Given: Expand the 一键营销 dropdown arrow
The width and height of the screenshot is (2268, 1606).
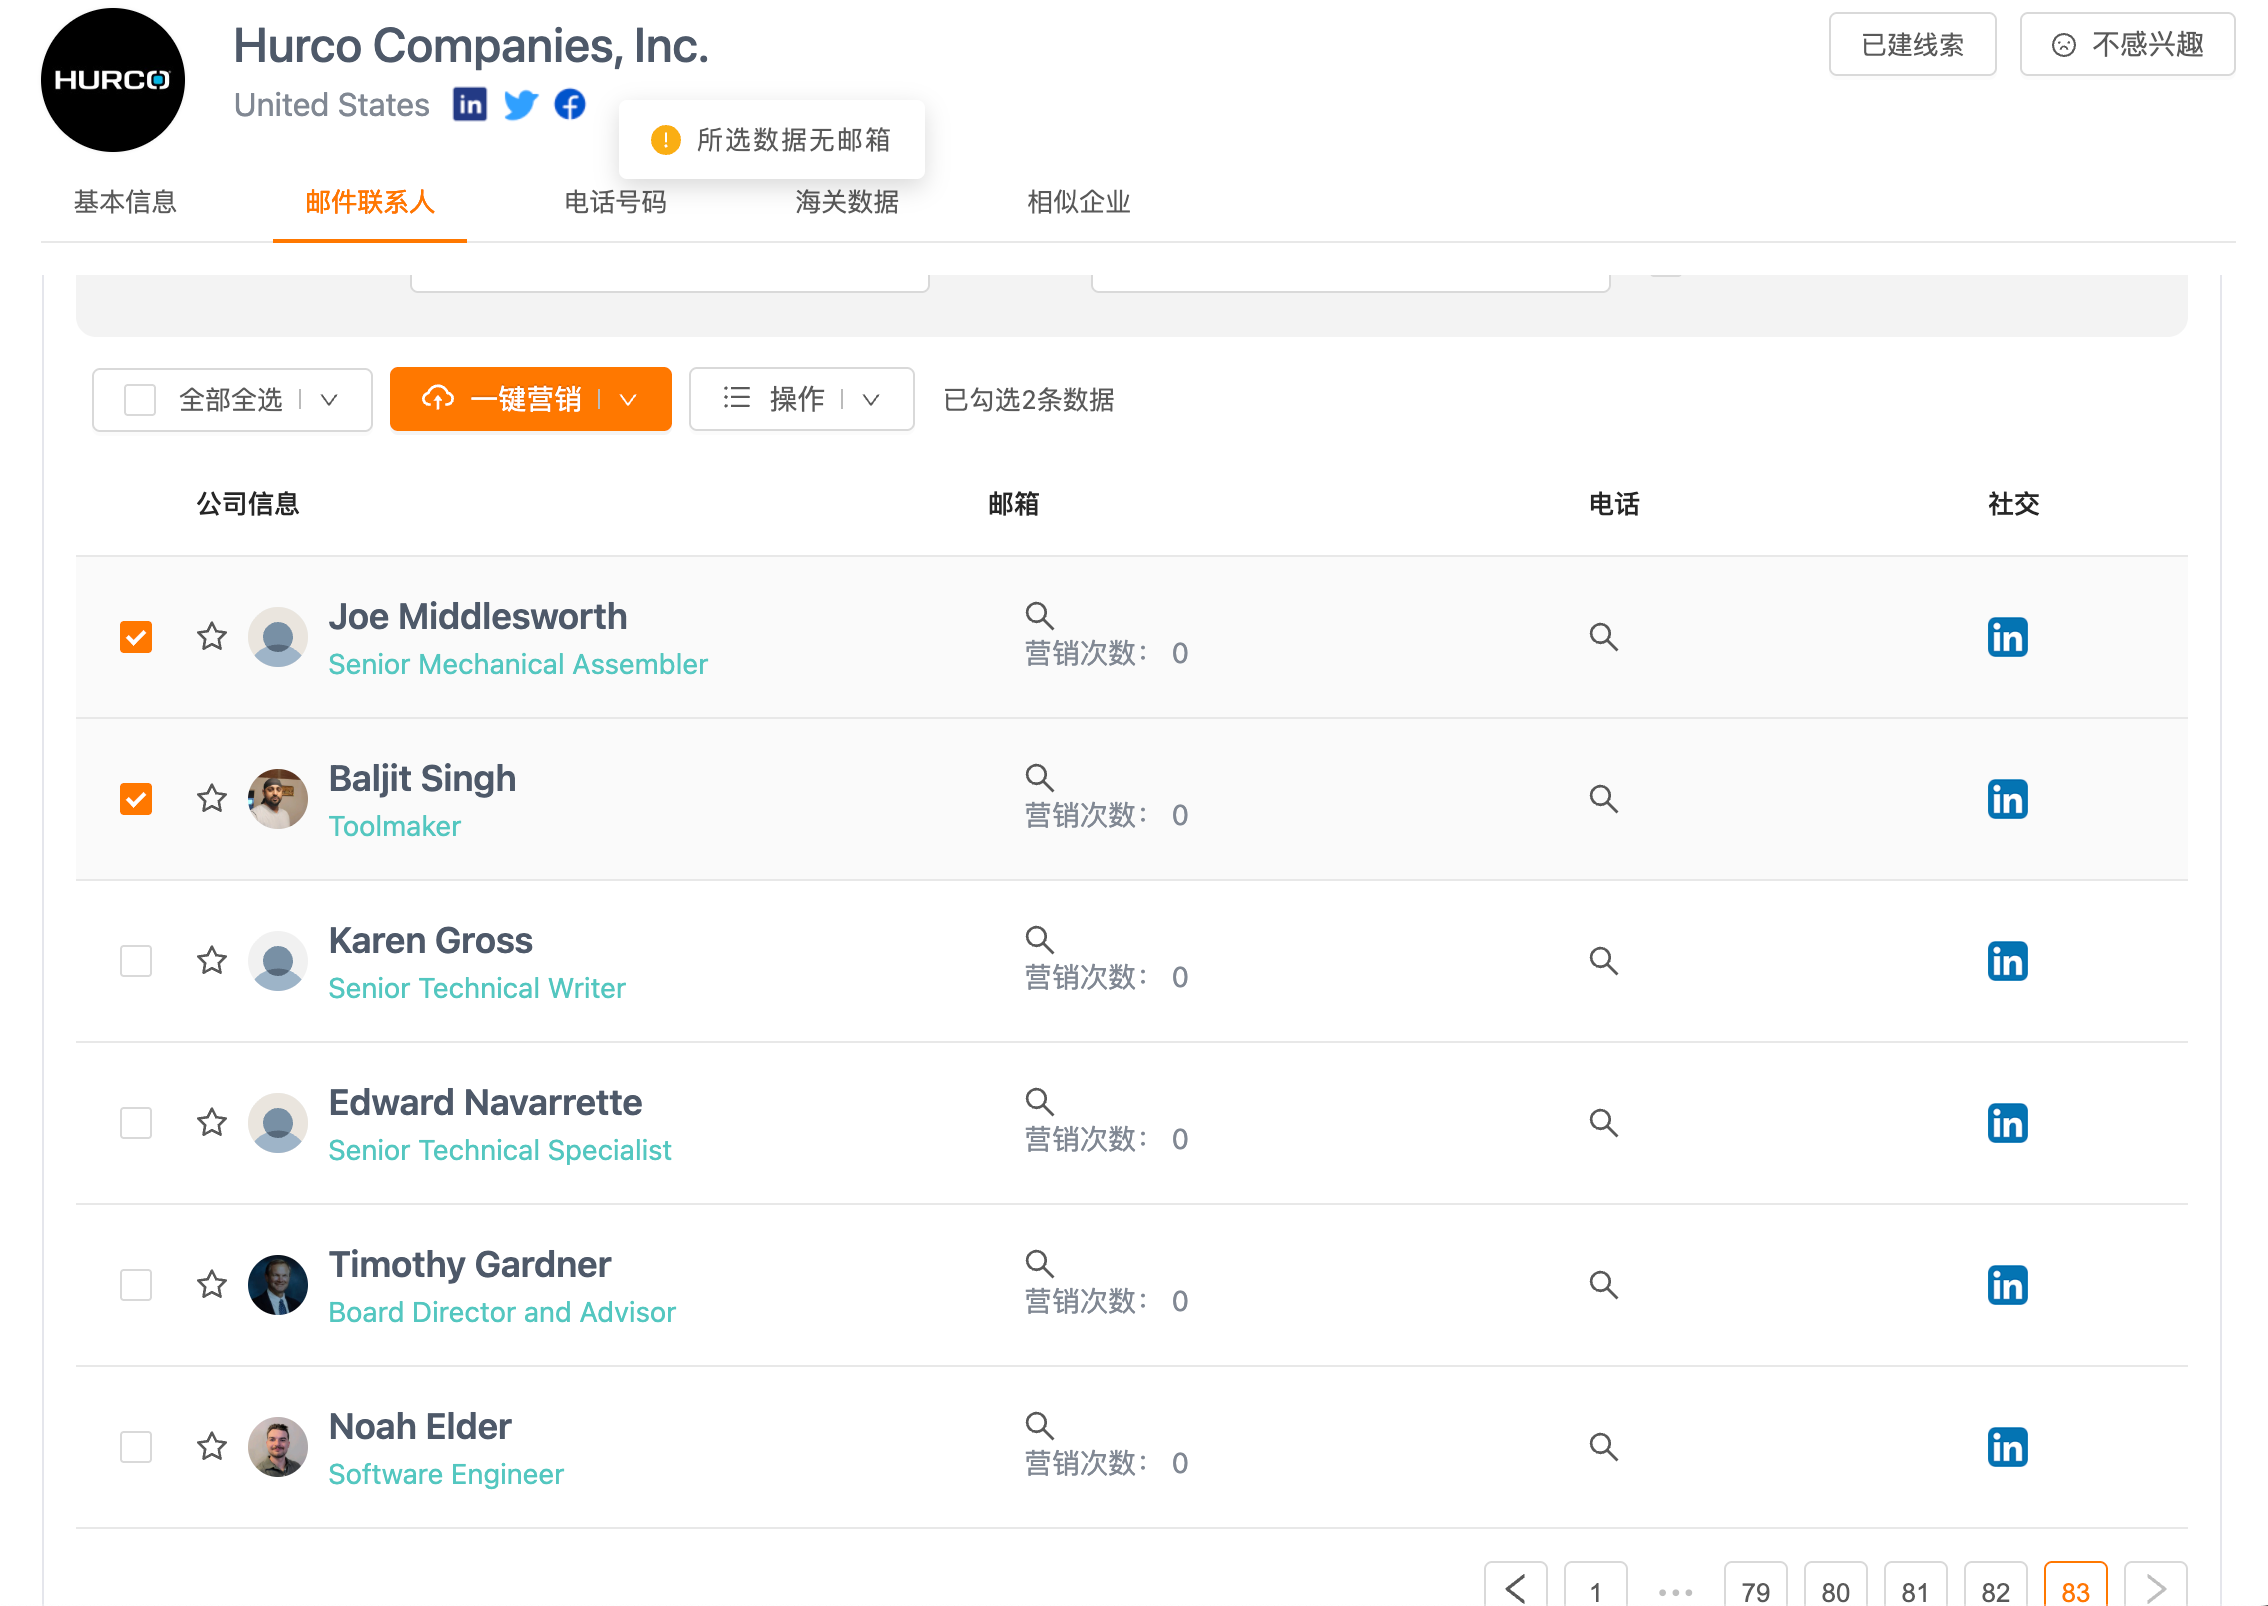Looking at the screenshot, I should [x=628, y=400].
